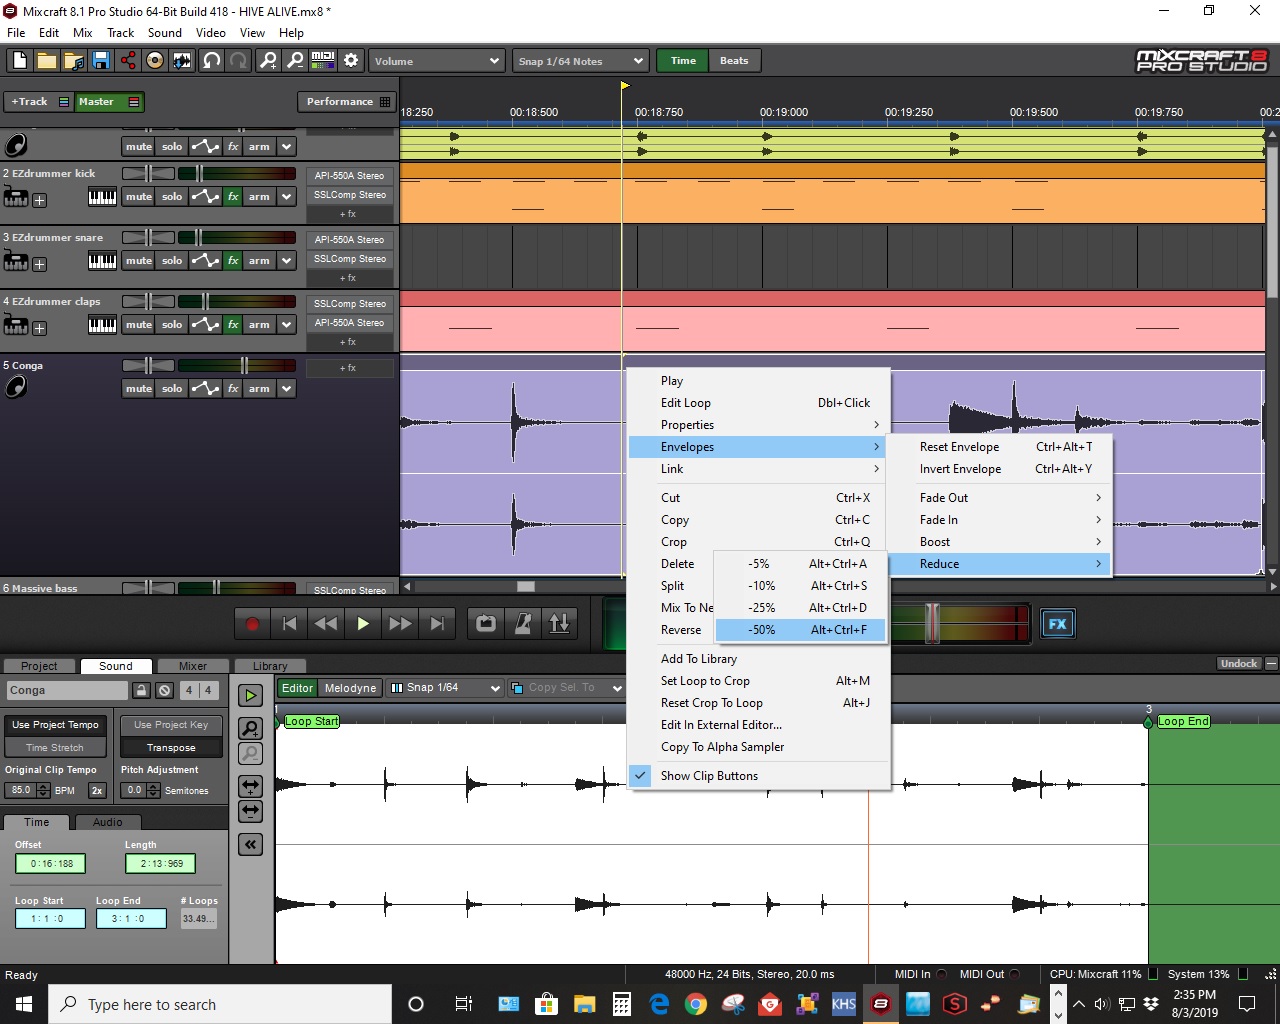
Task: Undo the last action using toolbar arrow
Action: pyautogui.click(x=211, y=61)
